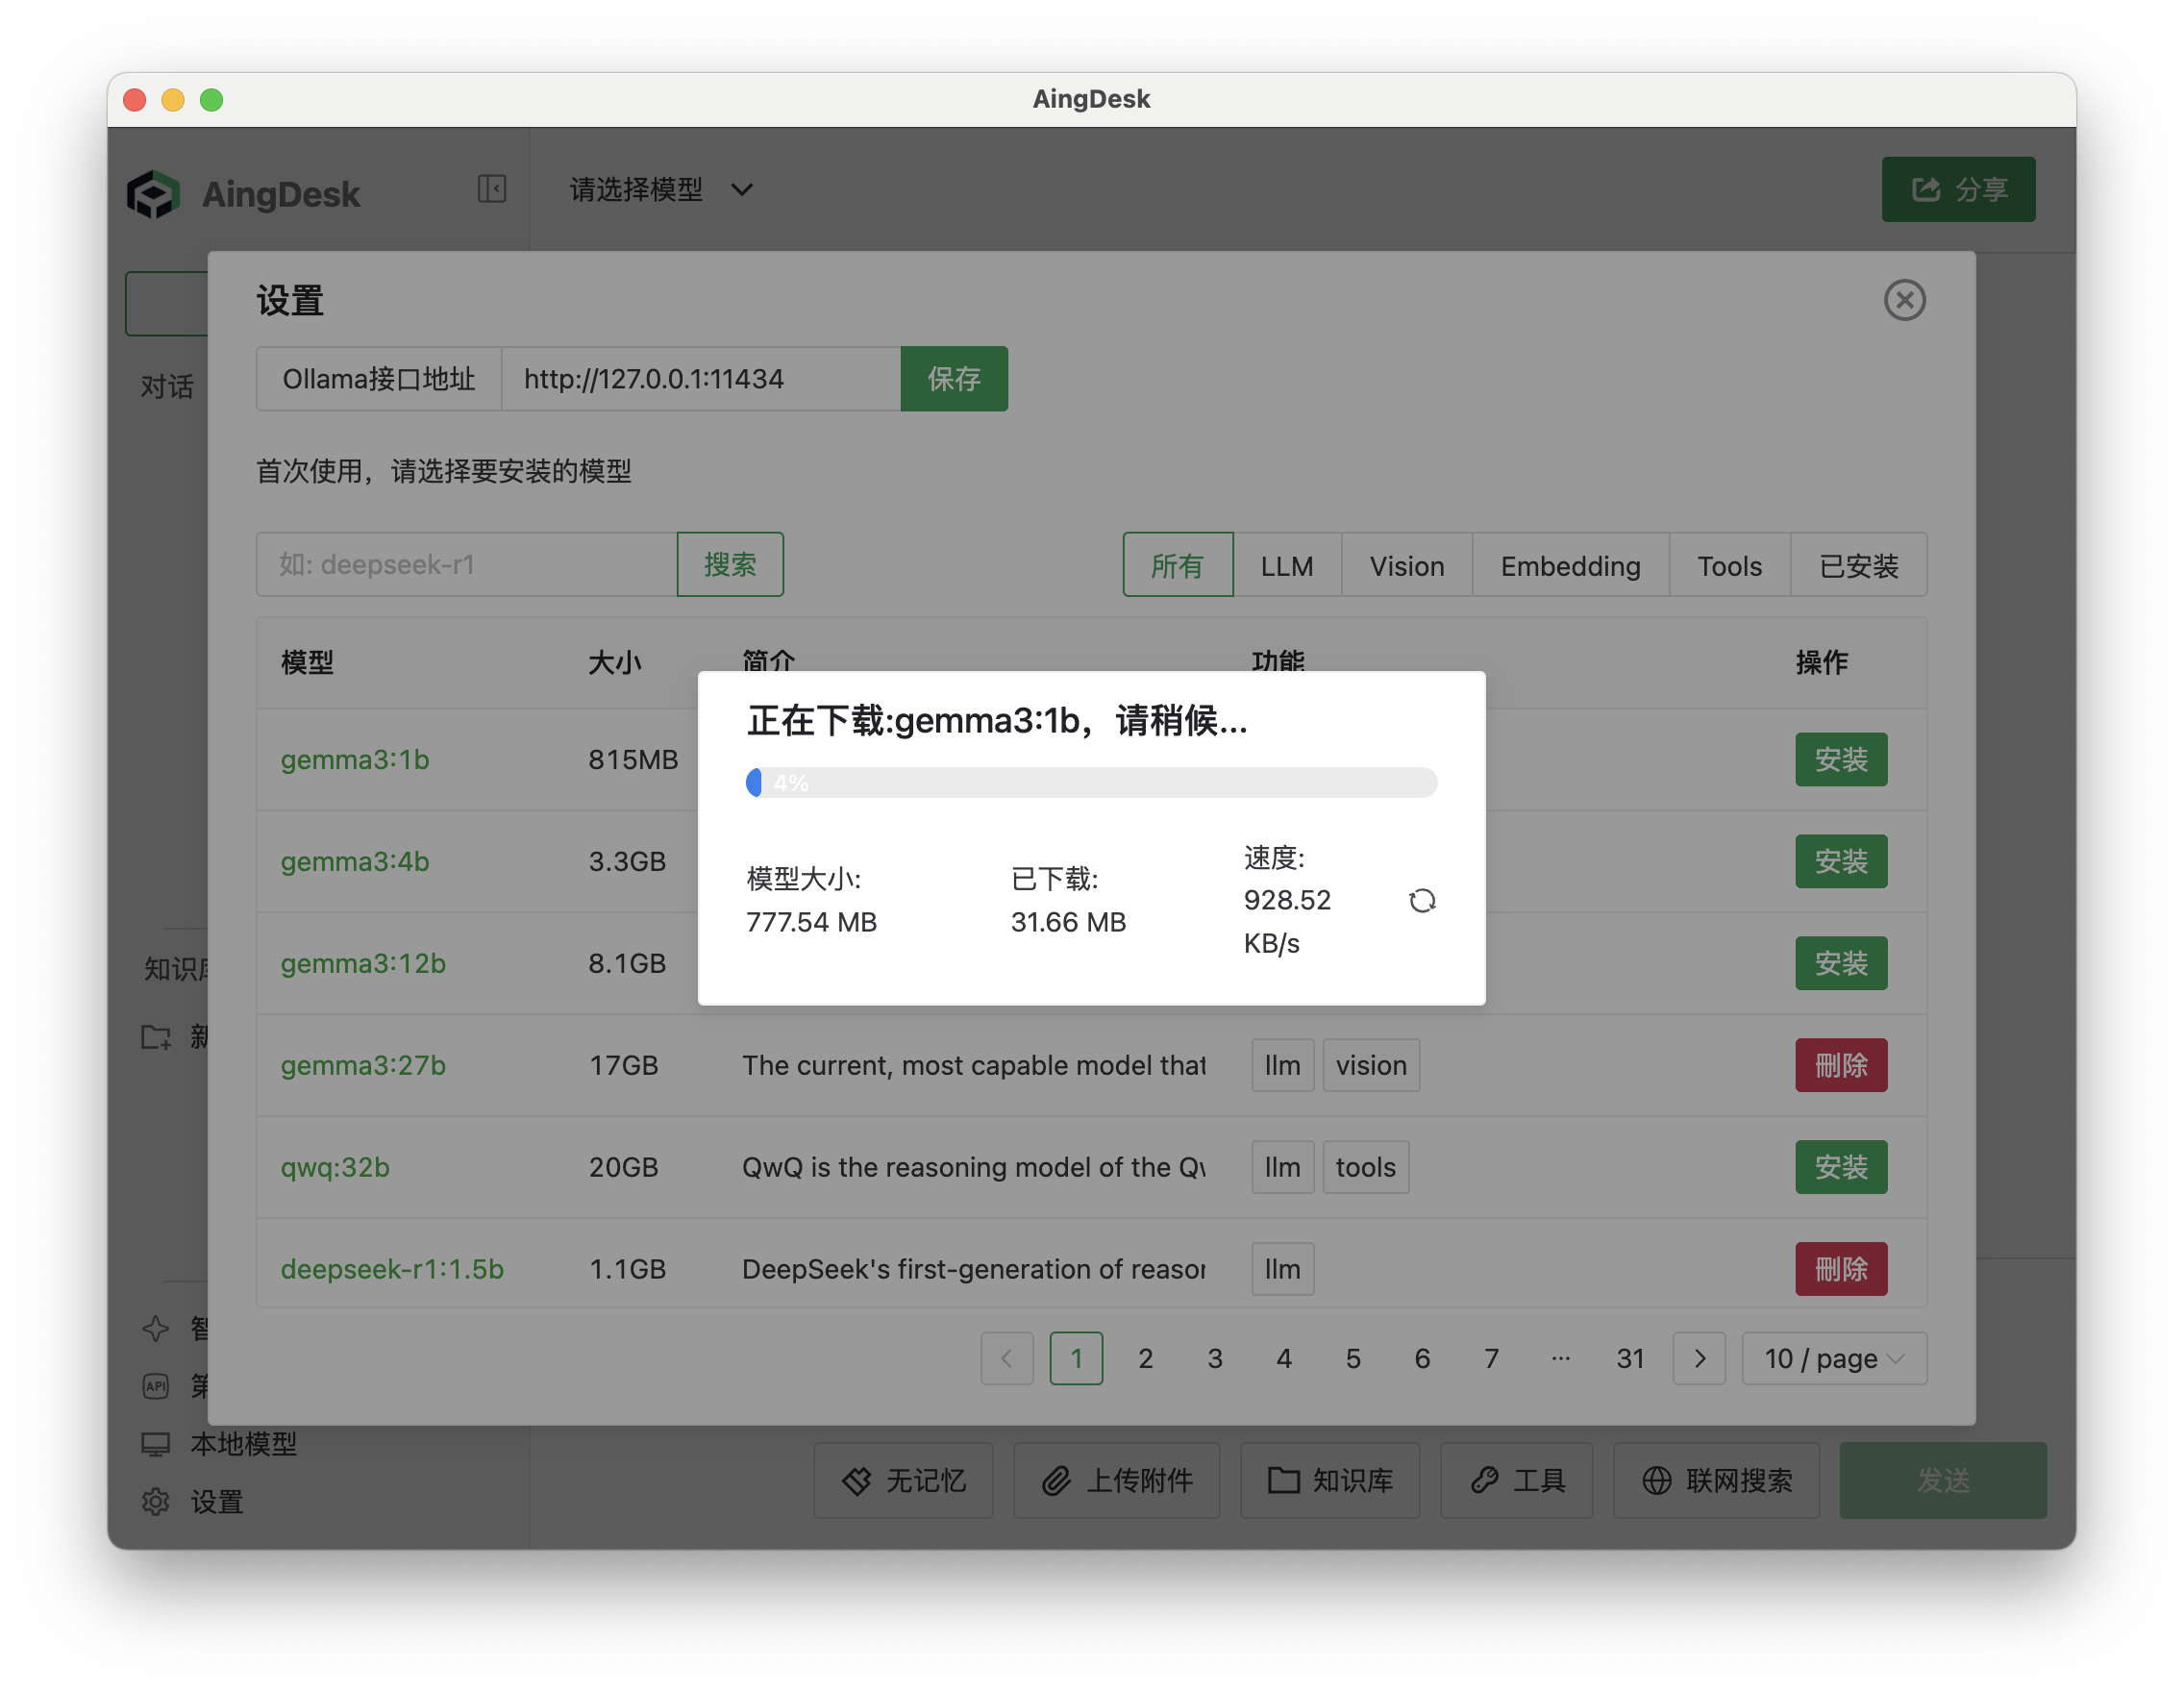Image resolution: width=2184 pixels, height=1692 pixels.
Task: Open the tools wrench button
Action: 1516,1480
